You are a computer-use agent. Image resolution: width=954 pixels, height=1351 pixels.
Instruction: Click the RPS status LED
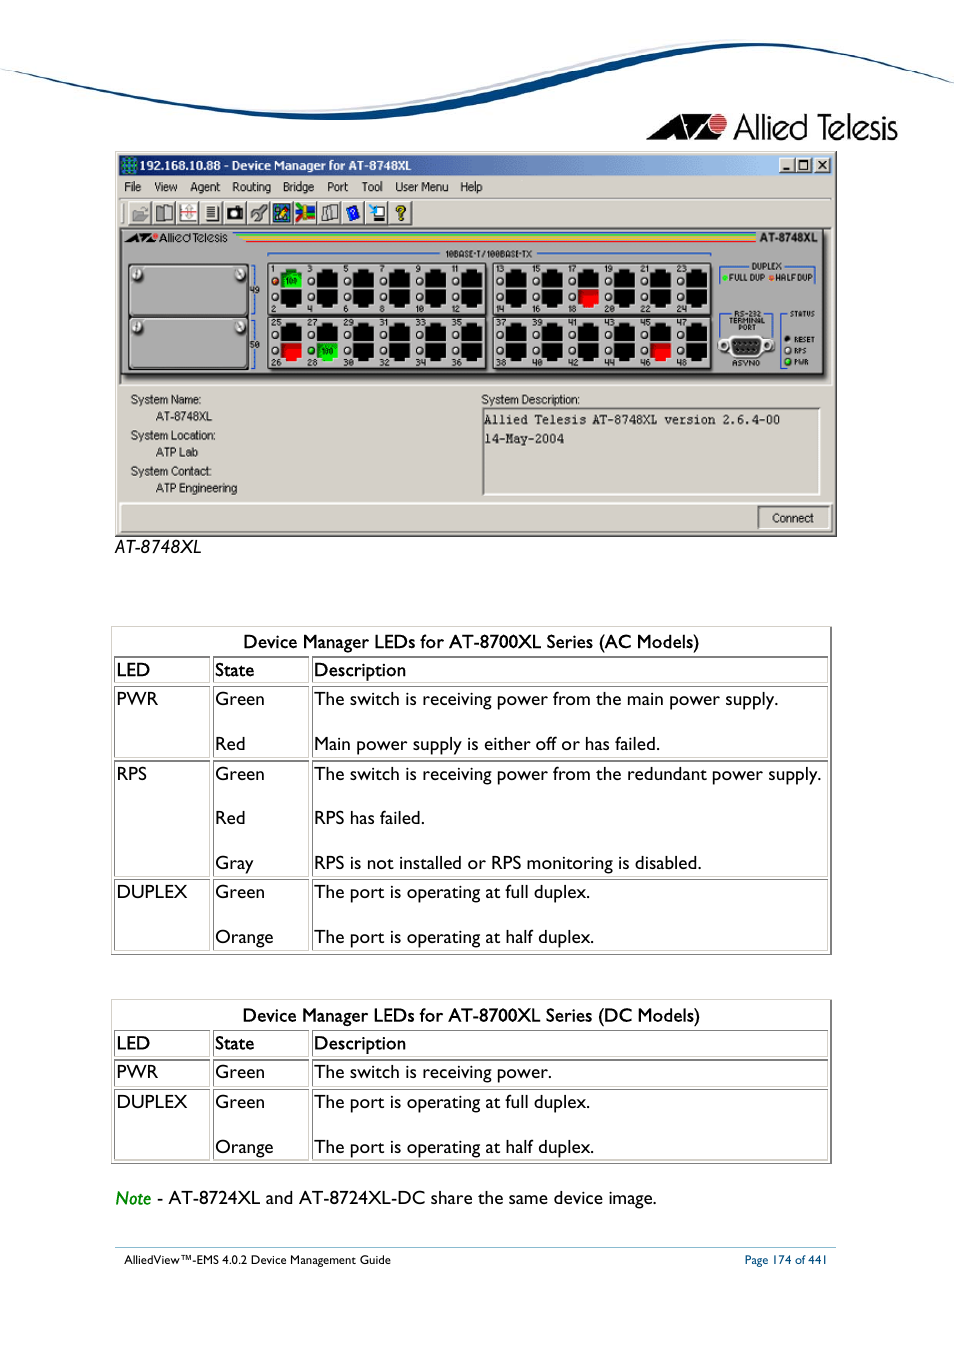point(788,351)
